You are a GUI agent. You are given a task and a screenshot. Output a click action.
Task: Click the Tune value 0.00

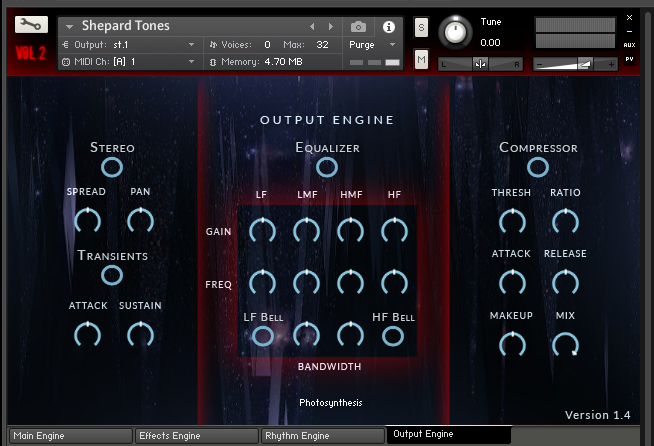coord(490,43)
